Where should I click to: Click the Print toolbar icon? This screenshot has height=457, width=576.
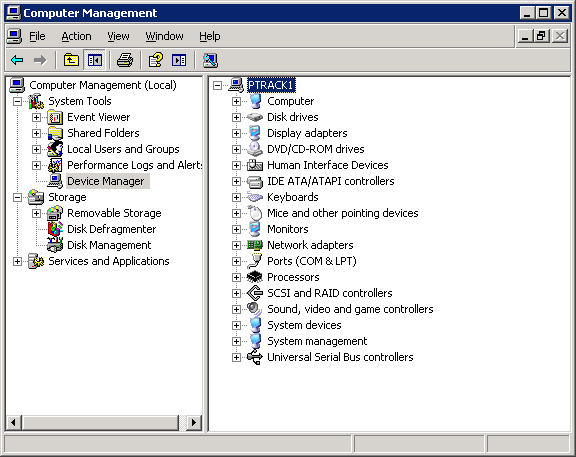coord(125,60)
